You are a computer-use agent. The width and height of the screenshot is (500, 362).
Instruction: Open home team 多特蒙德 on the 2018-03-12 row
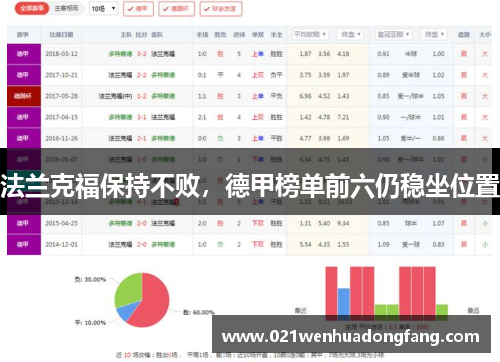[120, 54]
